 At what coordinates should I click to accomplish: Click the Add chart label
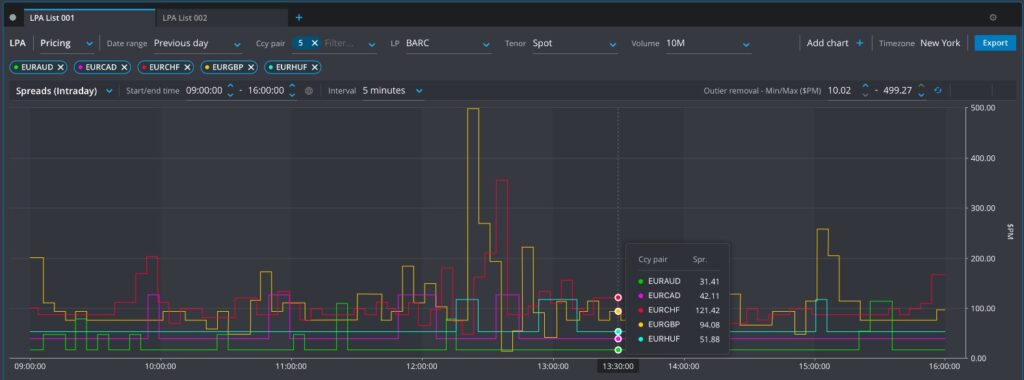coord(827,43)
